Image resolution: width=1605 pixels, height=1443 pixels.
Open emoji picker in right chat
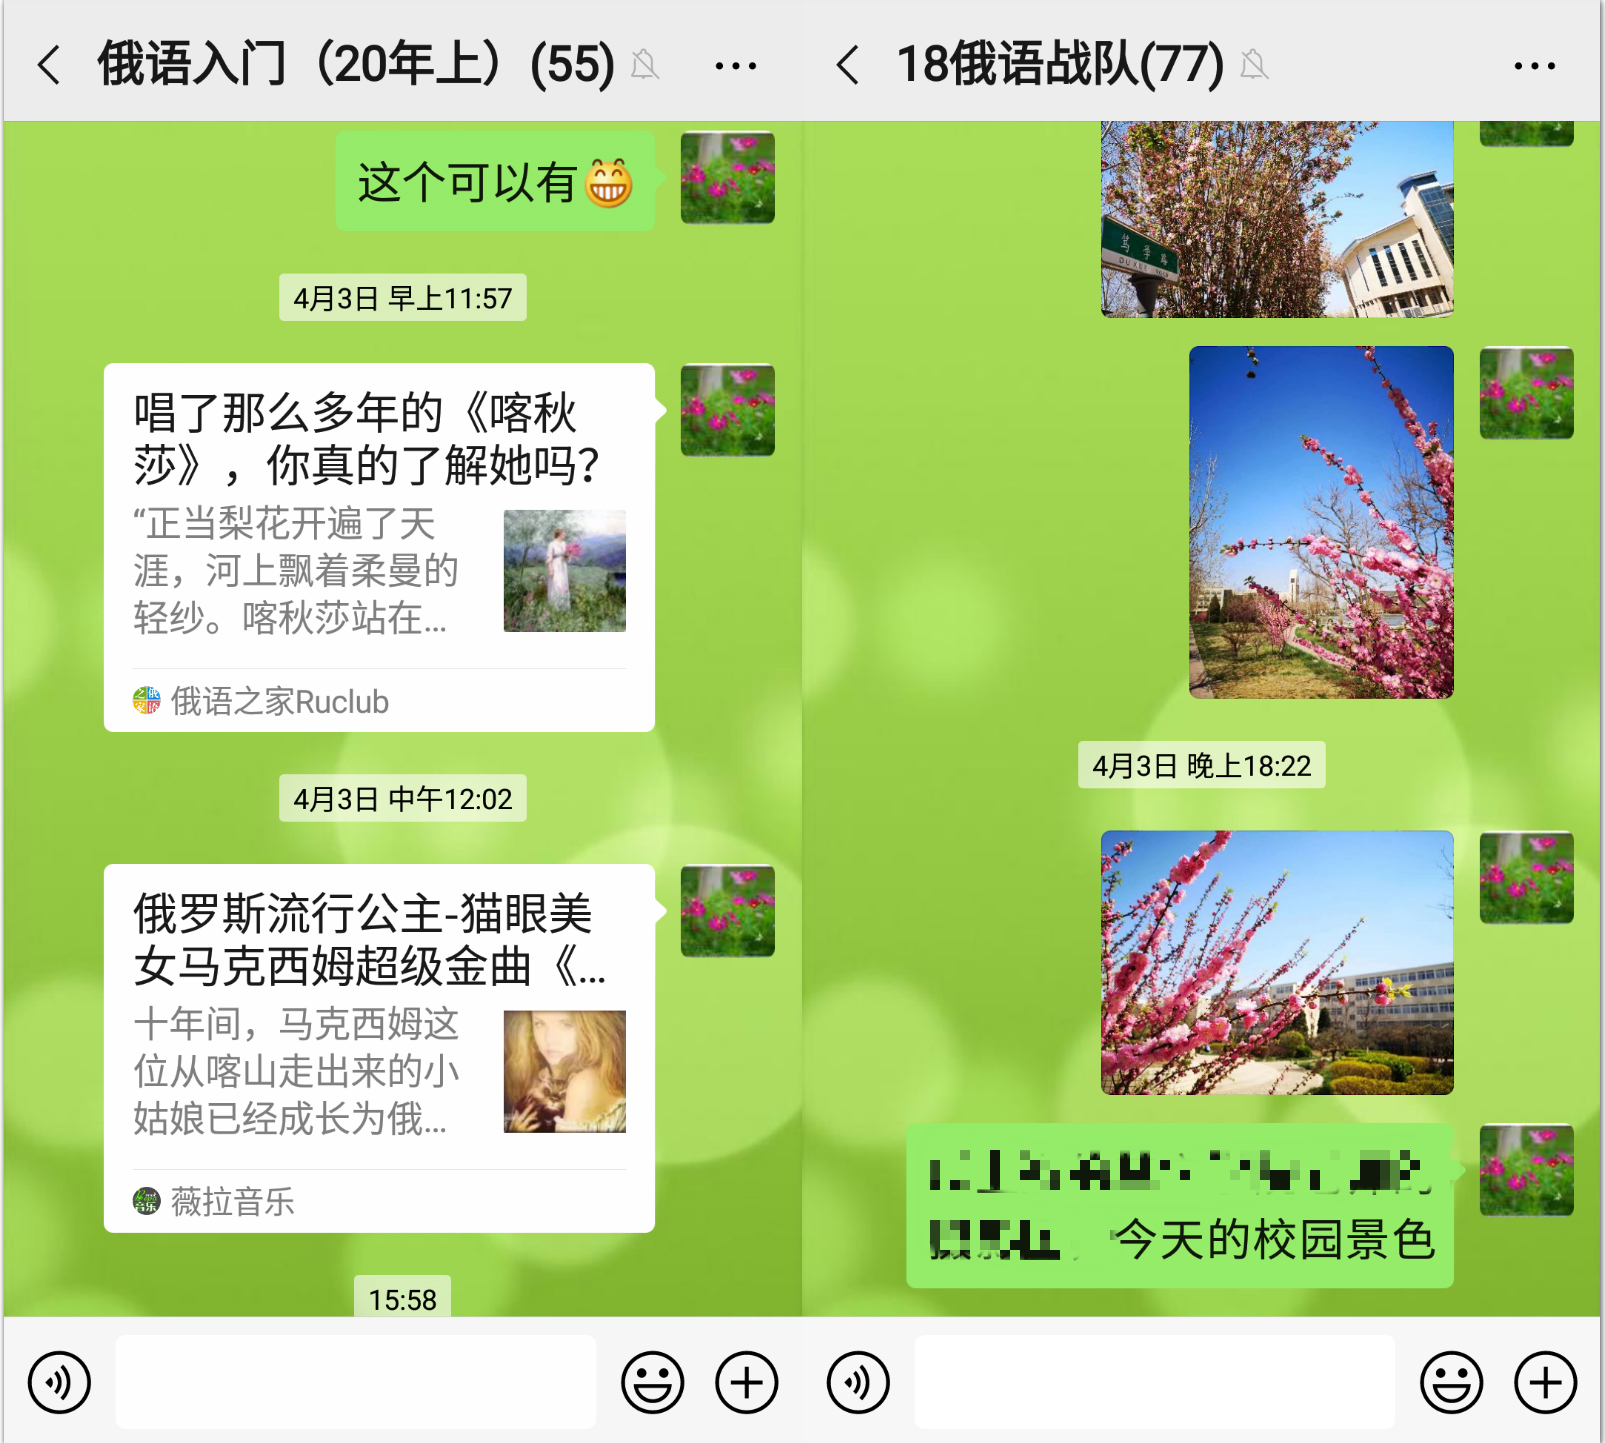point(1451,1383)
